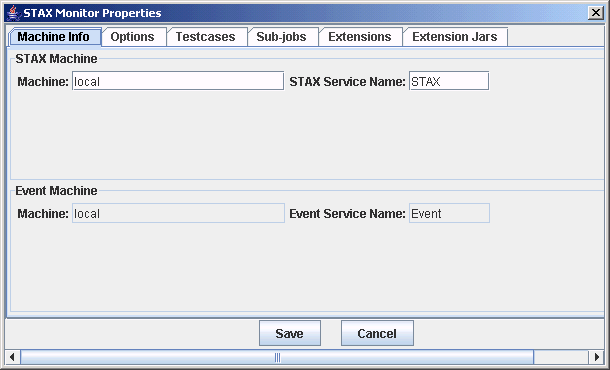
Task: Focus the STAX Service Name field
Action: 449,81
